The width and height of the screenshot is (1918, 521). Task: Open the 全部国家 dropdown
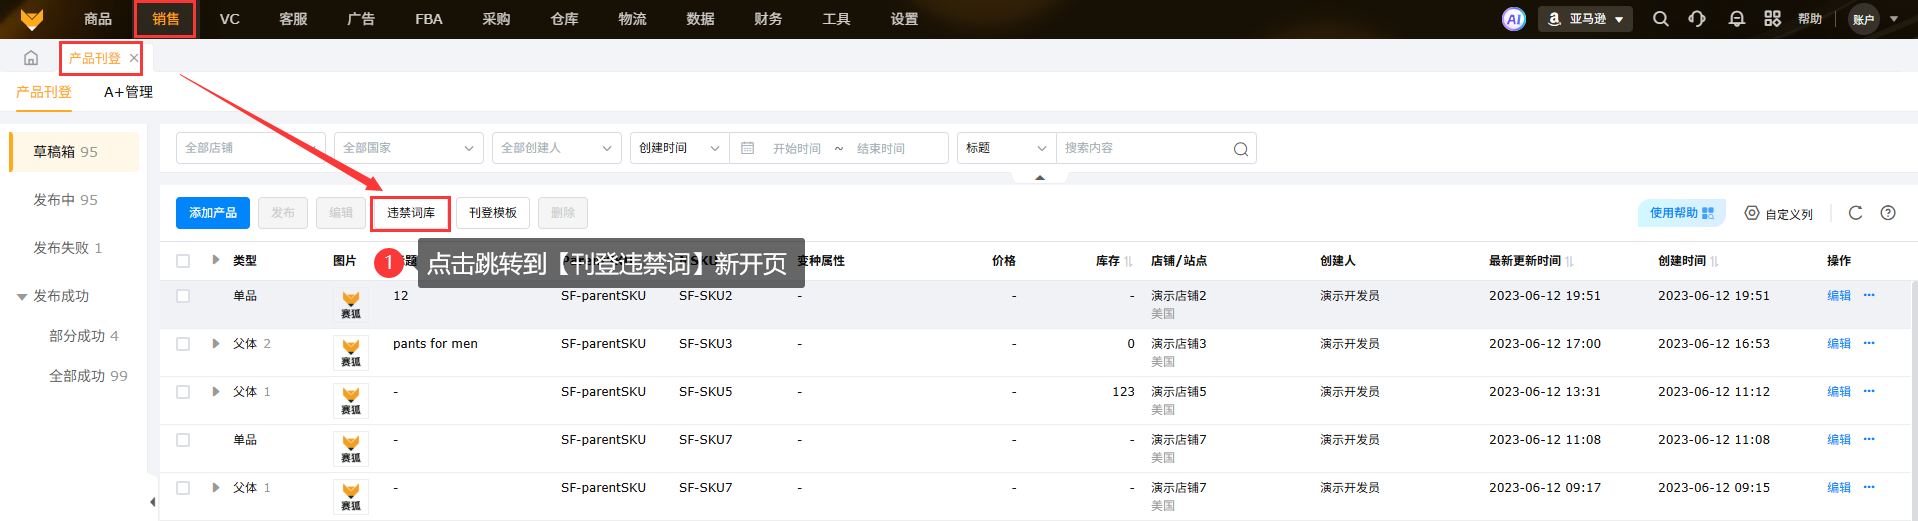click(x=409, y=148)
